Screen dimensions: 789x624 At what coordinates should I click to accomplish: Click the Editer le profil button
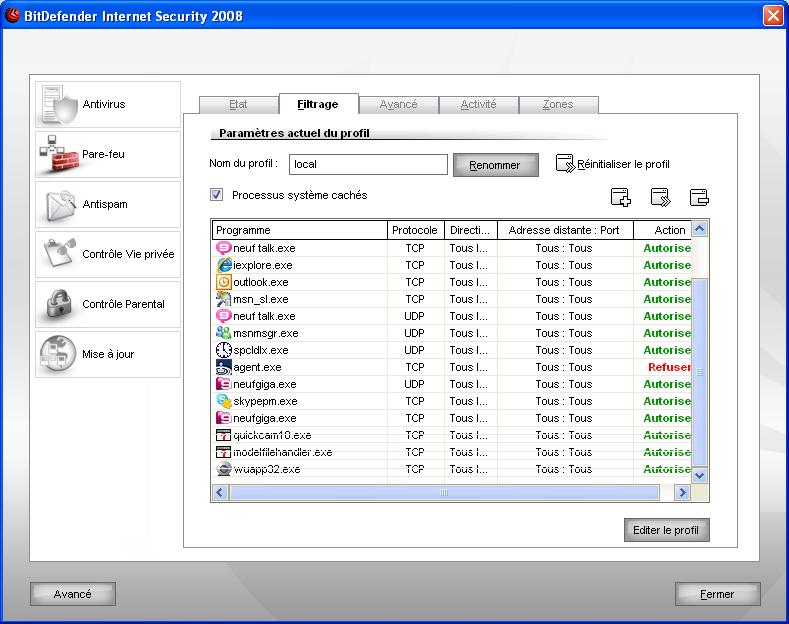point(666,530)
